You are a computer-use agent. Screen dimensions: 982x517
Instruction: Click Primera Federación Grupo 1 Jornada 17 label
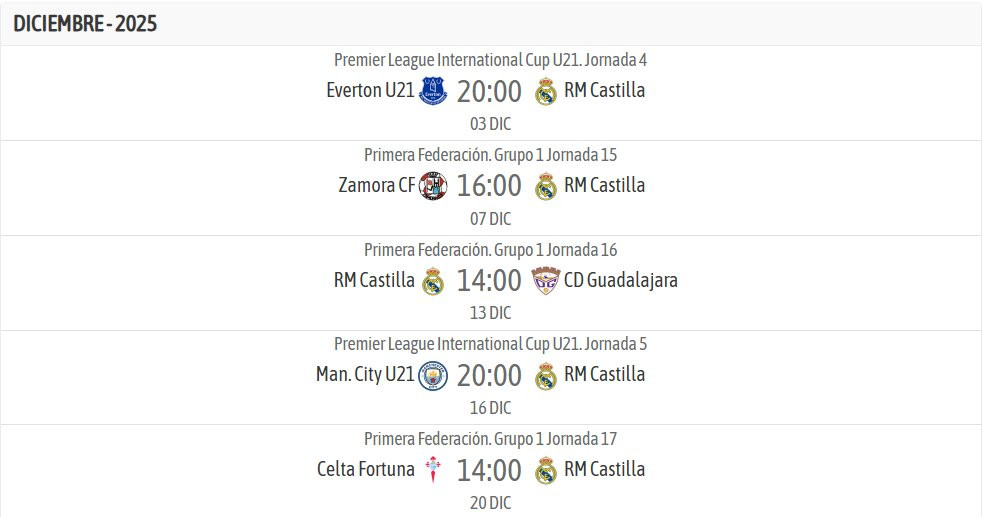(x=490, y=439)
